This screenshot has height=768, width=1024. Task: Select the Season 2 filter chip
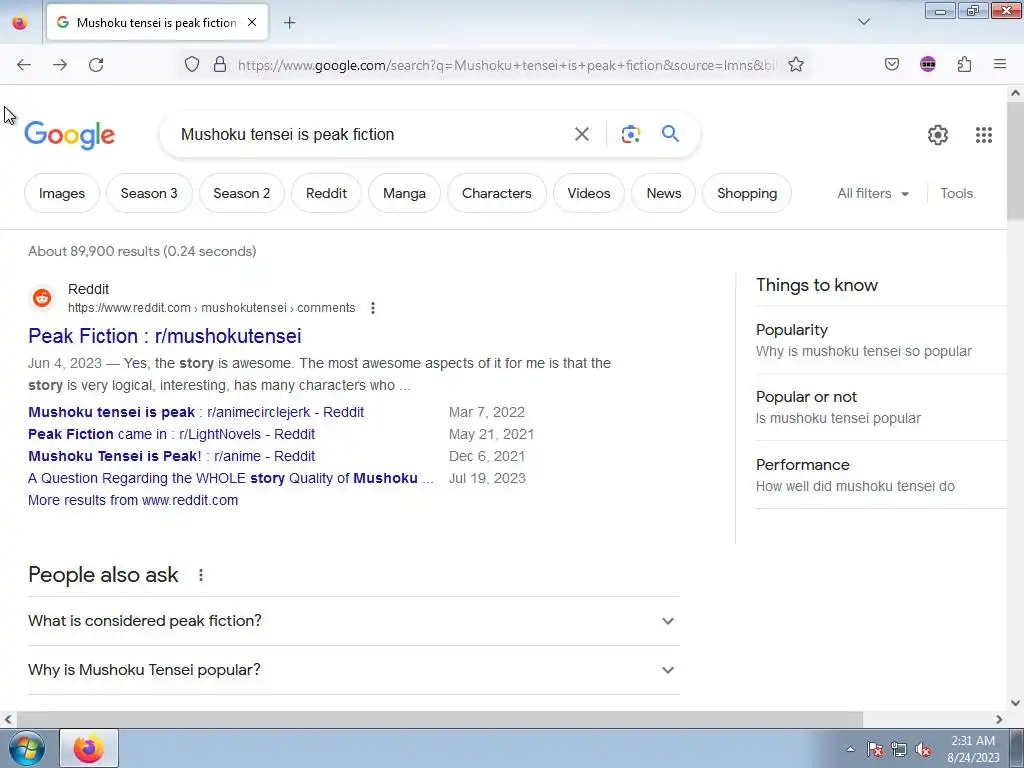[x=242, y=193]
